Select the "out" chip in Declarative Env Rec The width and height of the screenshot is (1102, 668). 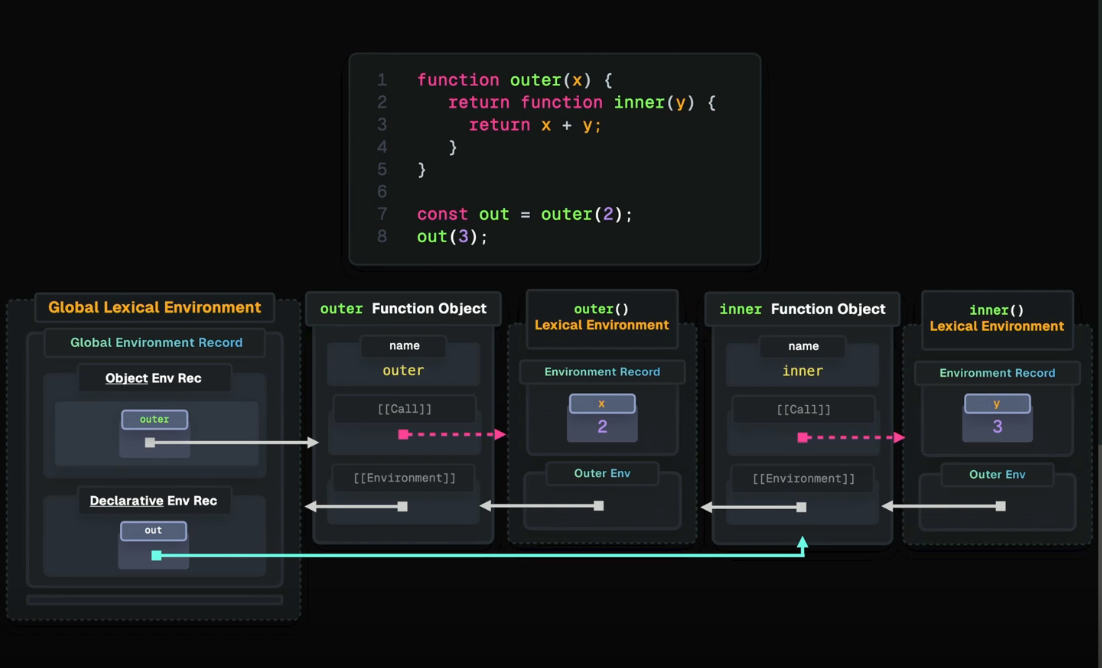coord(153,530)
